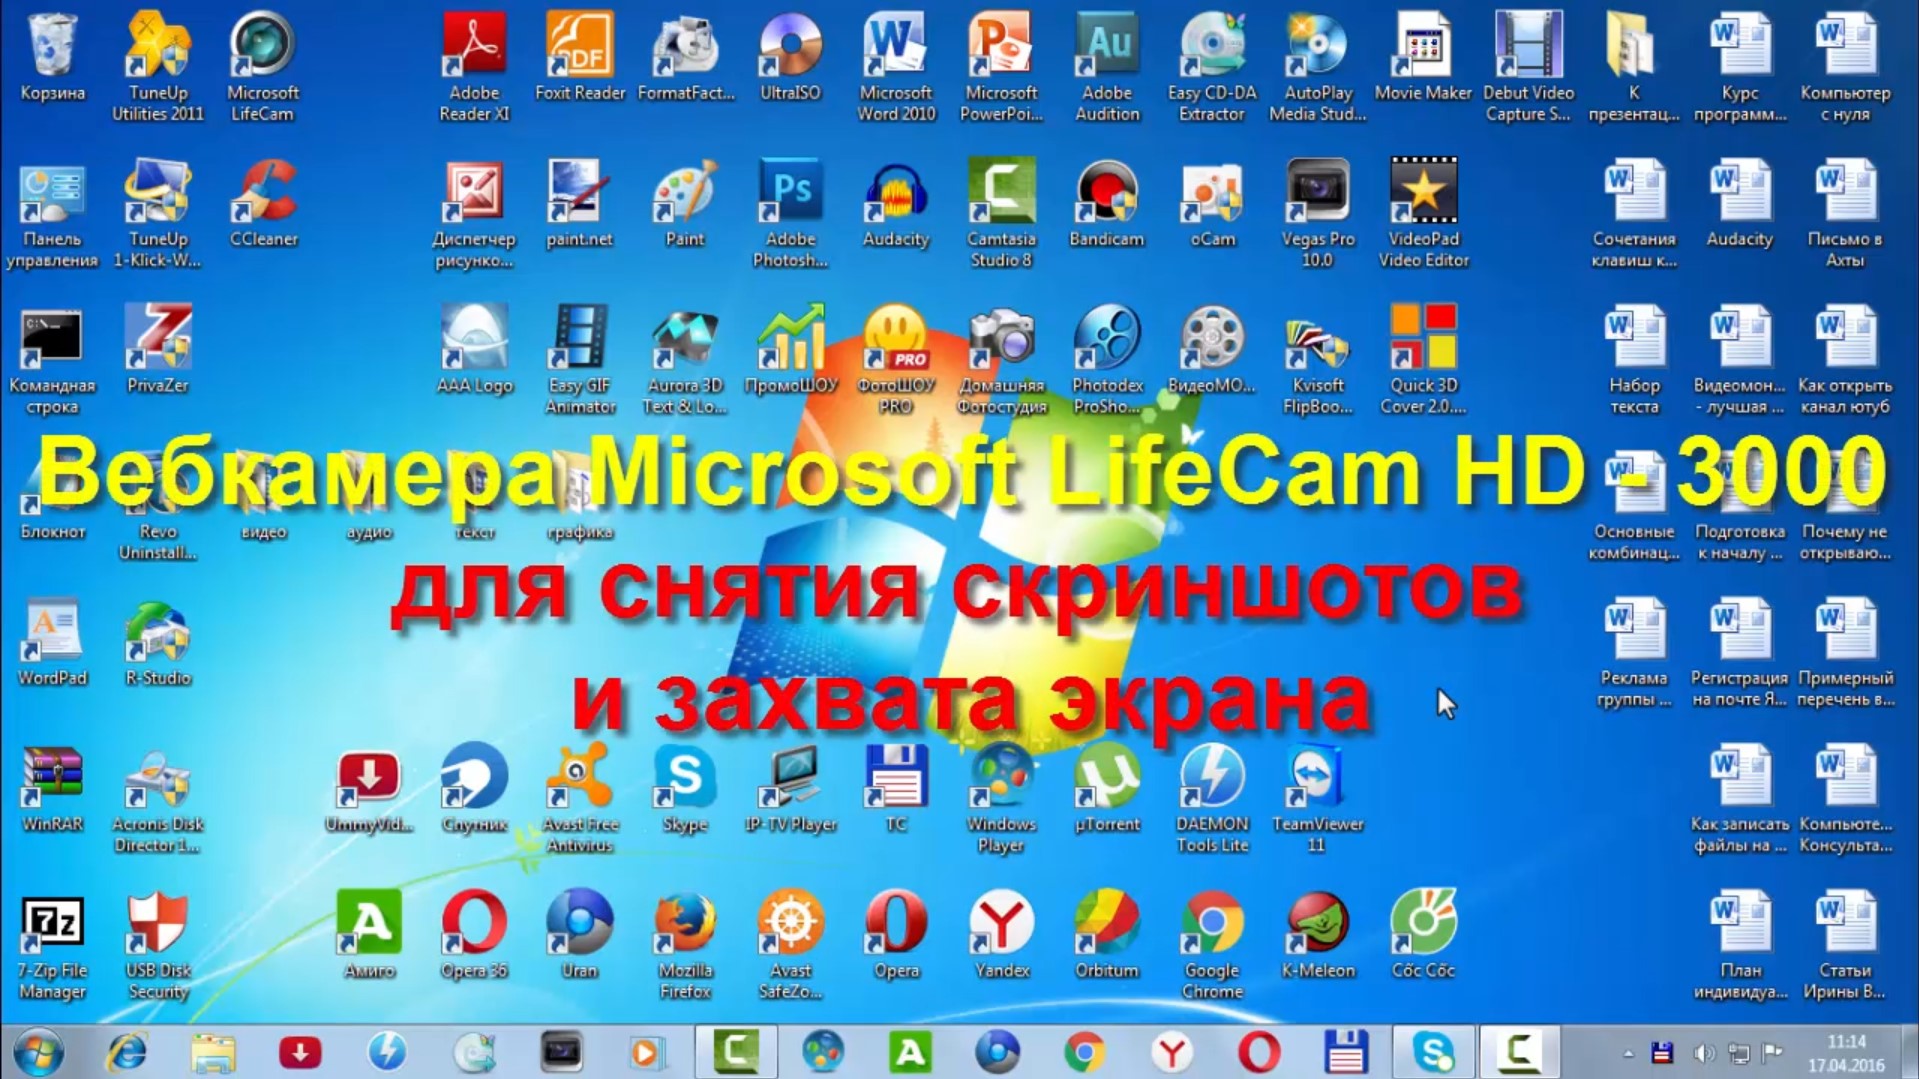Image resolution: width=1919 pixels, height=1079 pixels.
Task: Open Opera from taskbar
Action: pos(1258,1052)
